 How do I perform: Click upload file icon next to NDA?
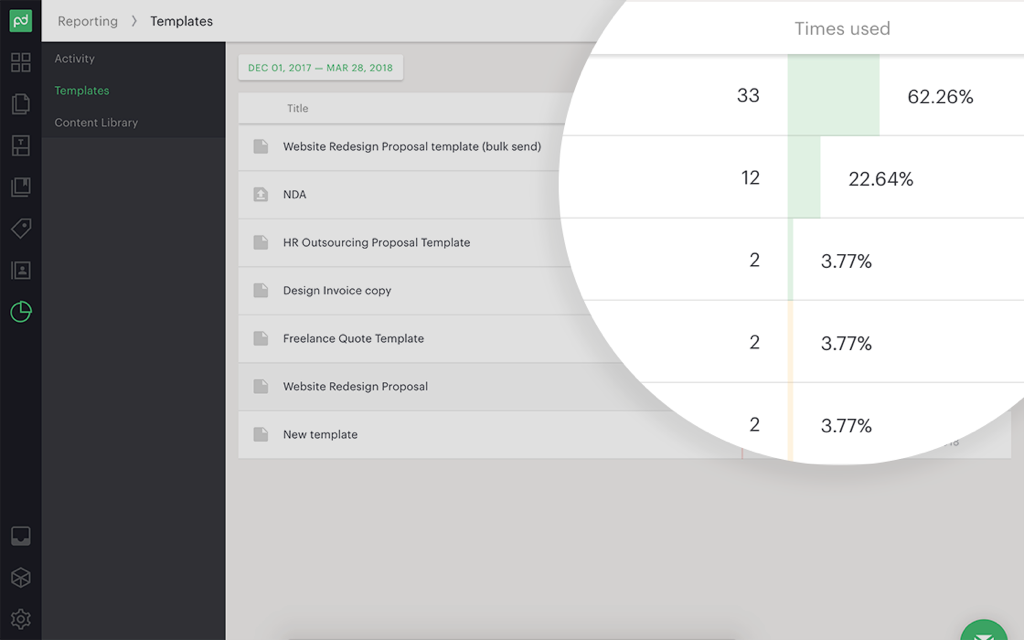click(261, 194)
